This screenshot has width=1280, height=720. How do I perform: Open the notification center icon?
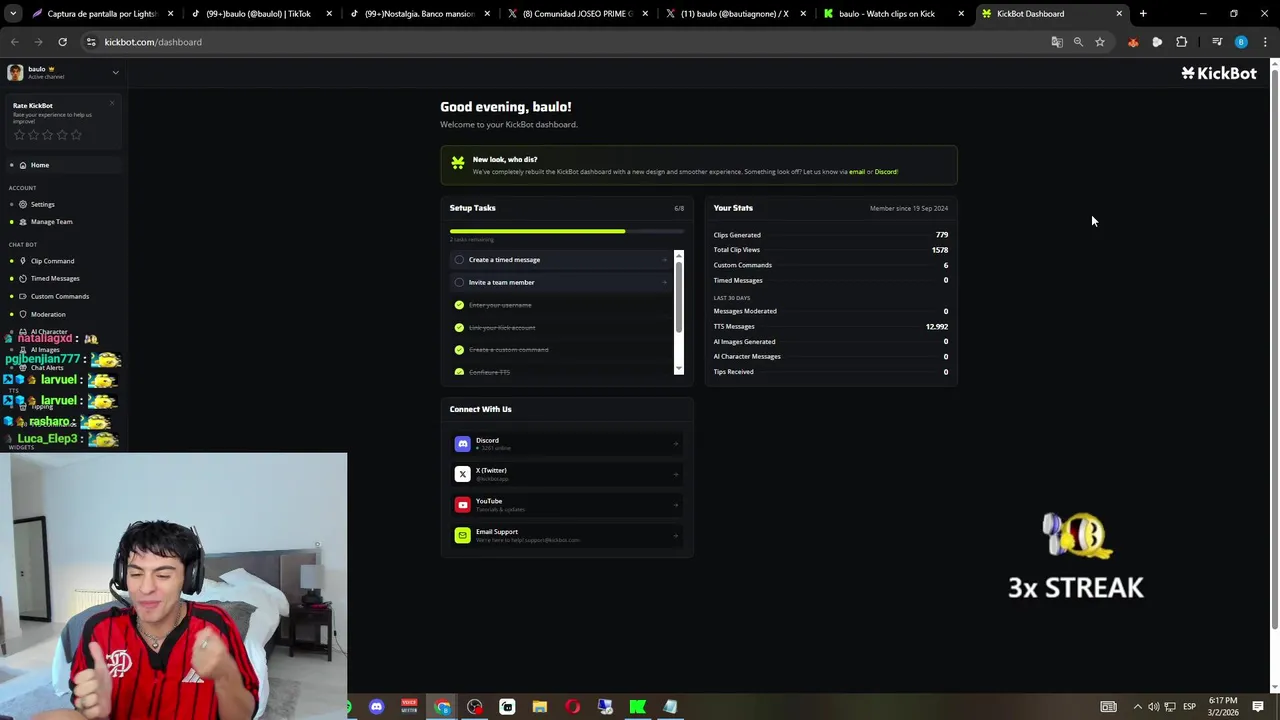coord(1258,707)
